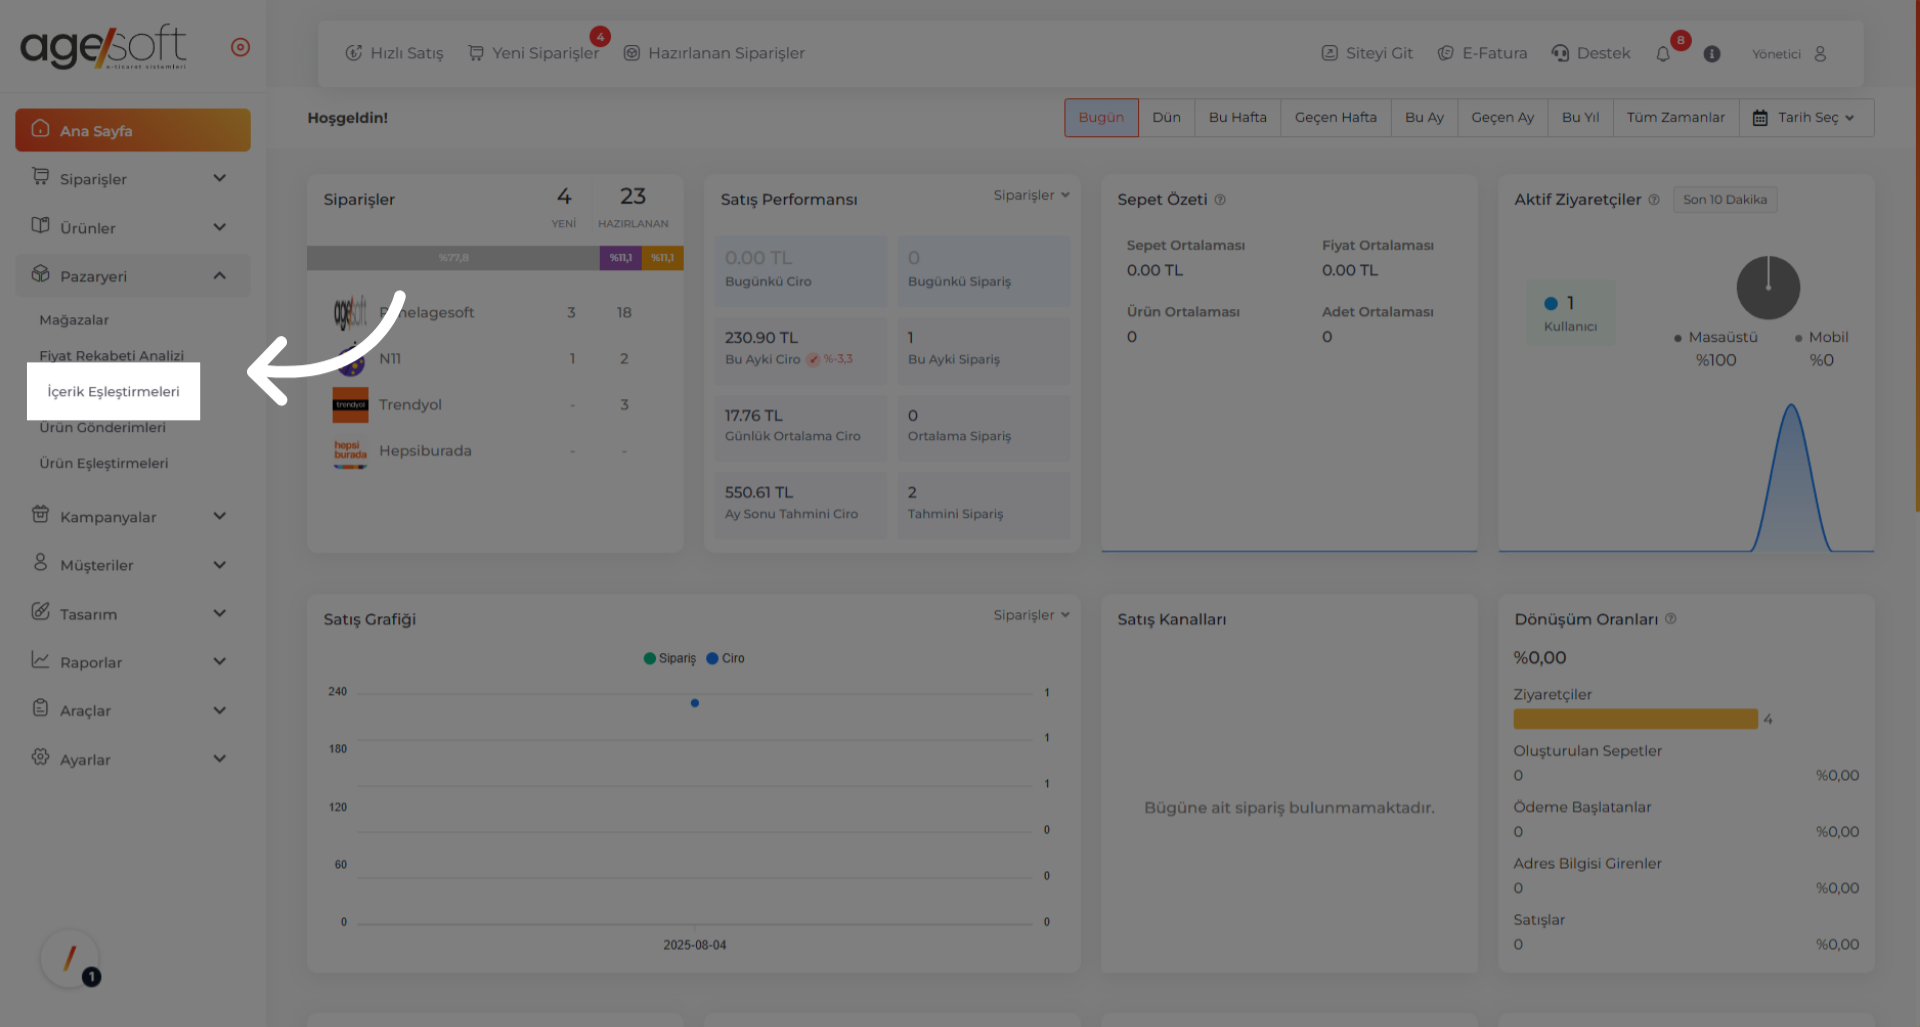Click the Ayarlar gear icon
Image resolution: width=1920 pixels, height=1027 pixels.
point(40,757)
